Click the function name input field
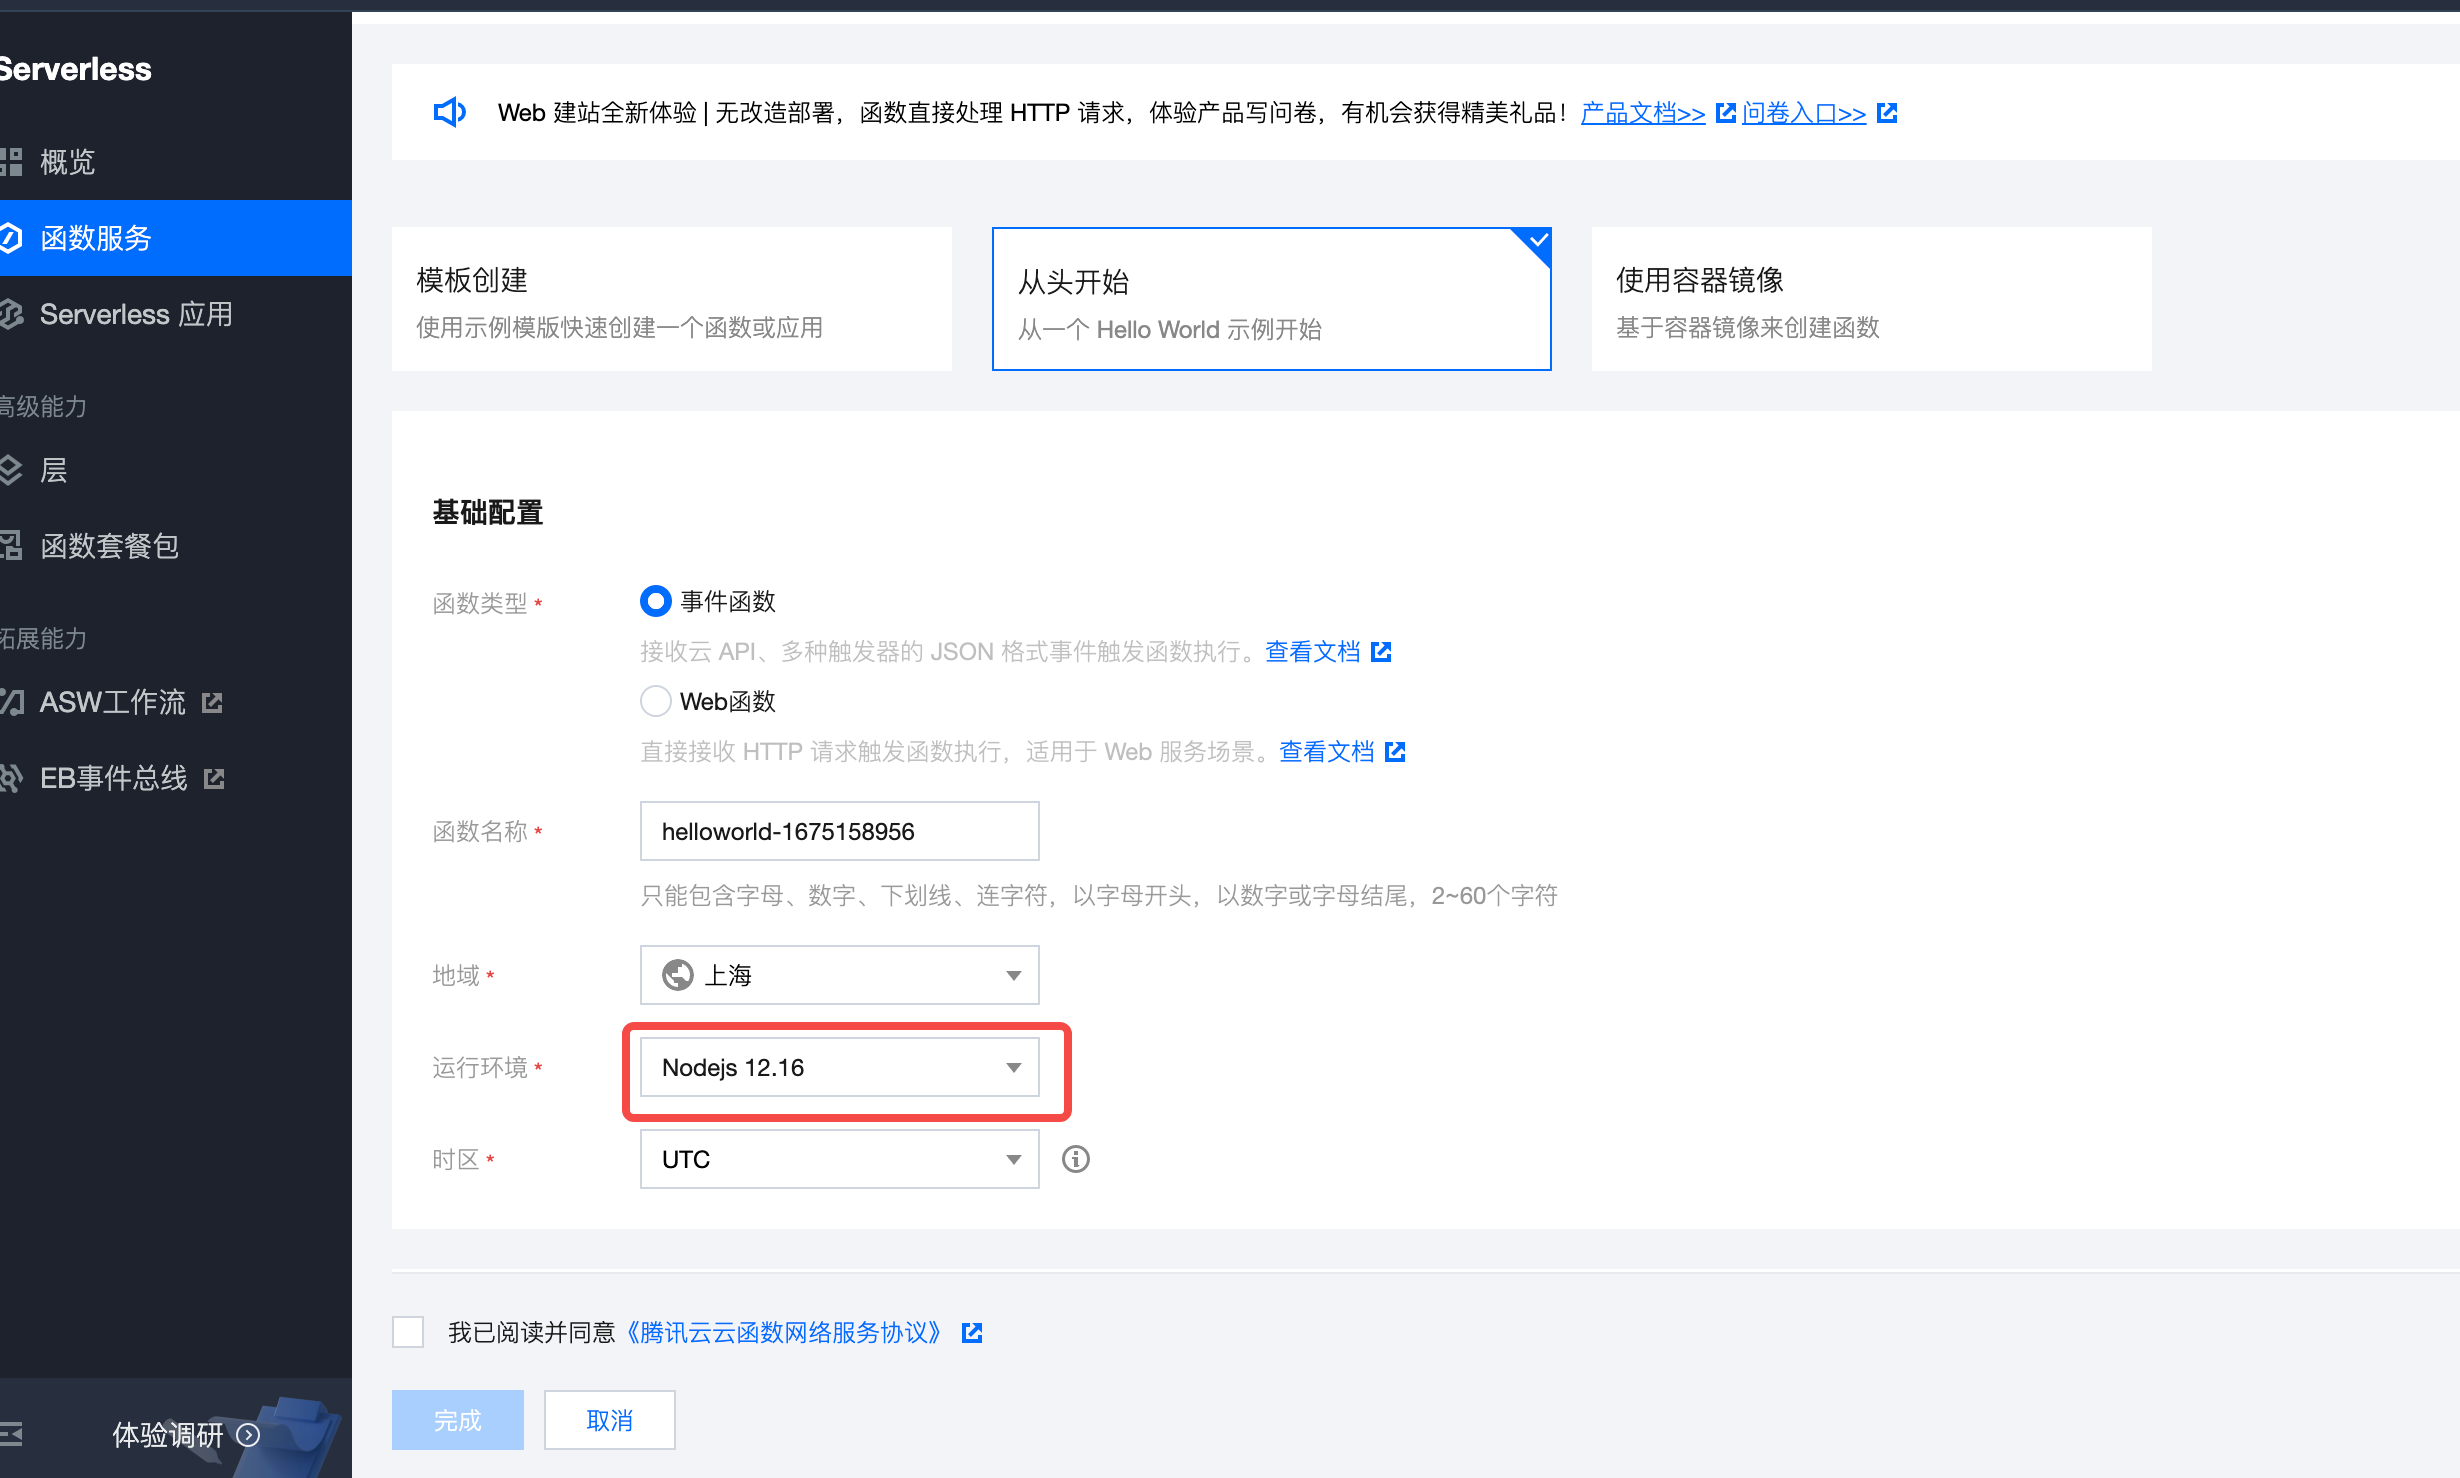 point(839,831)
